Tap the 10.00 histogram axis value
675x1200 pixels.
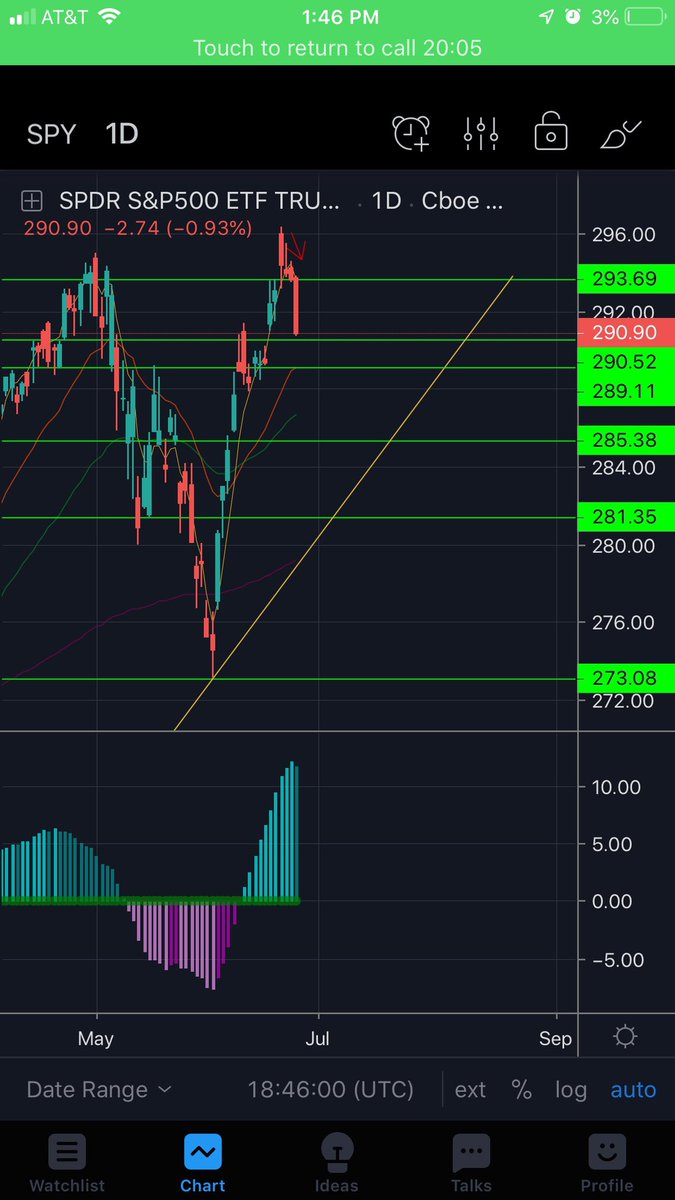click(x=616, y=787)
